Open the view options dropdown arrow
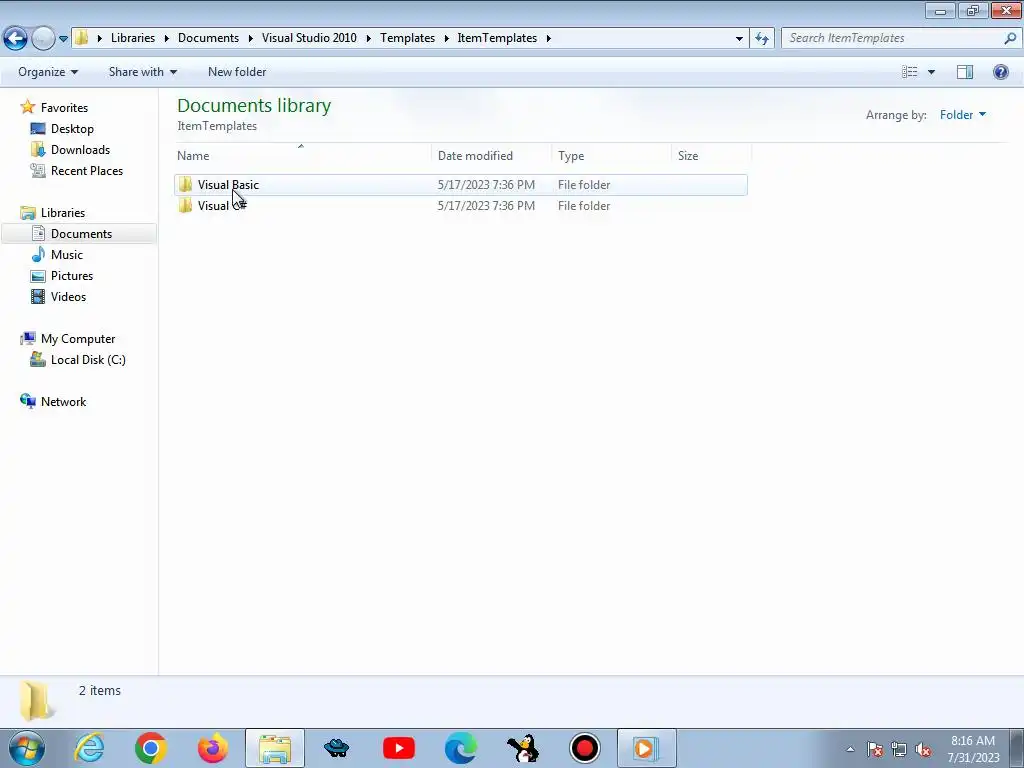Viewport: 1024px width, 768px height. tap(931, 72)
